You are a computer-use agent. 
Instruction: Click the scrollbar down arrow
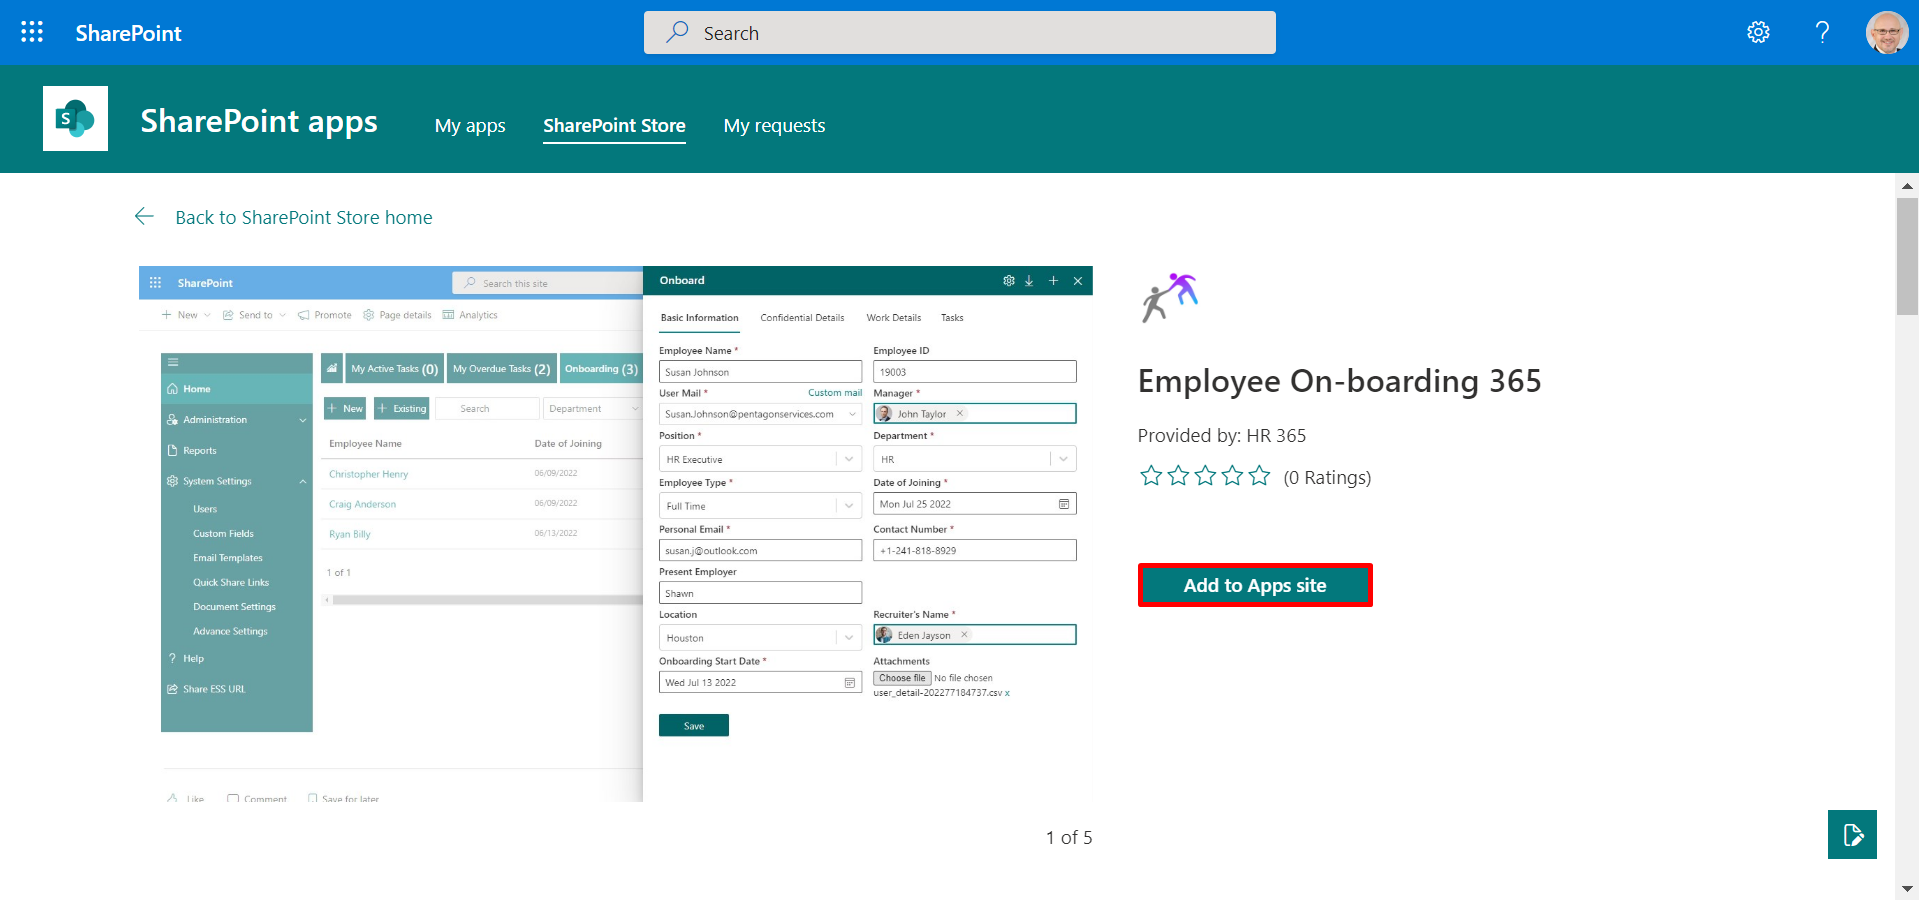[x=1907, y=889]
